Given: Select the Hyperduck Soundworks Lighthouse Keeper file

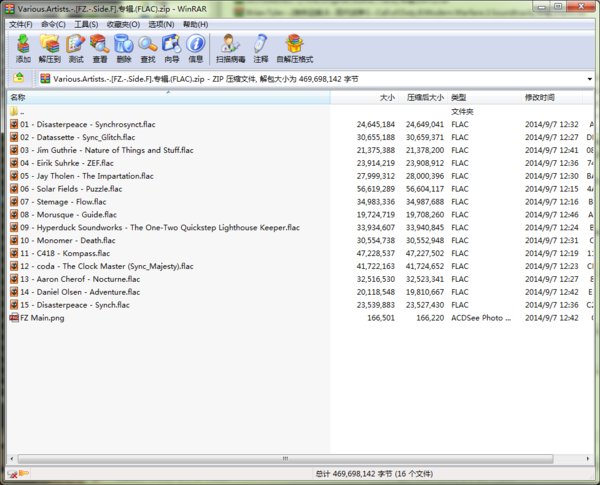Looking at the screenshot, I should pyautogui.click(x=160, y=227).
